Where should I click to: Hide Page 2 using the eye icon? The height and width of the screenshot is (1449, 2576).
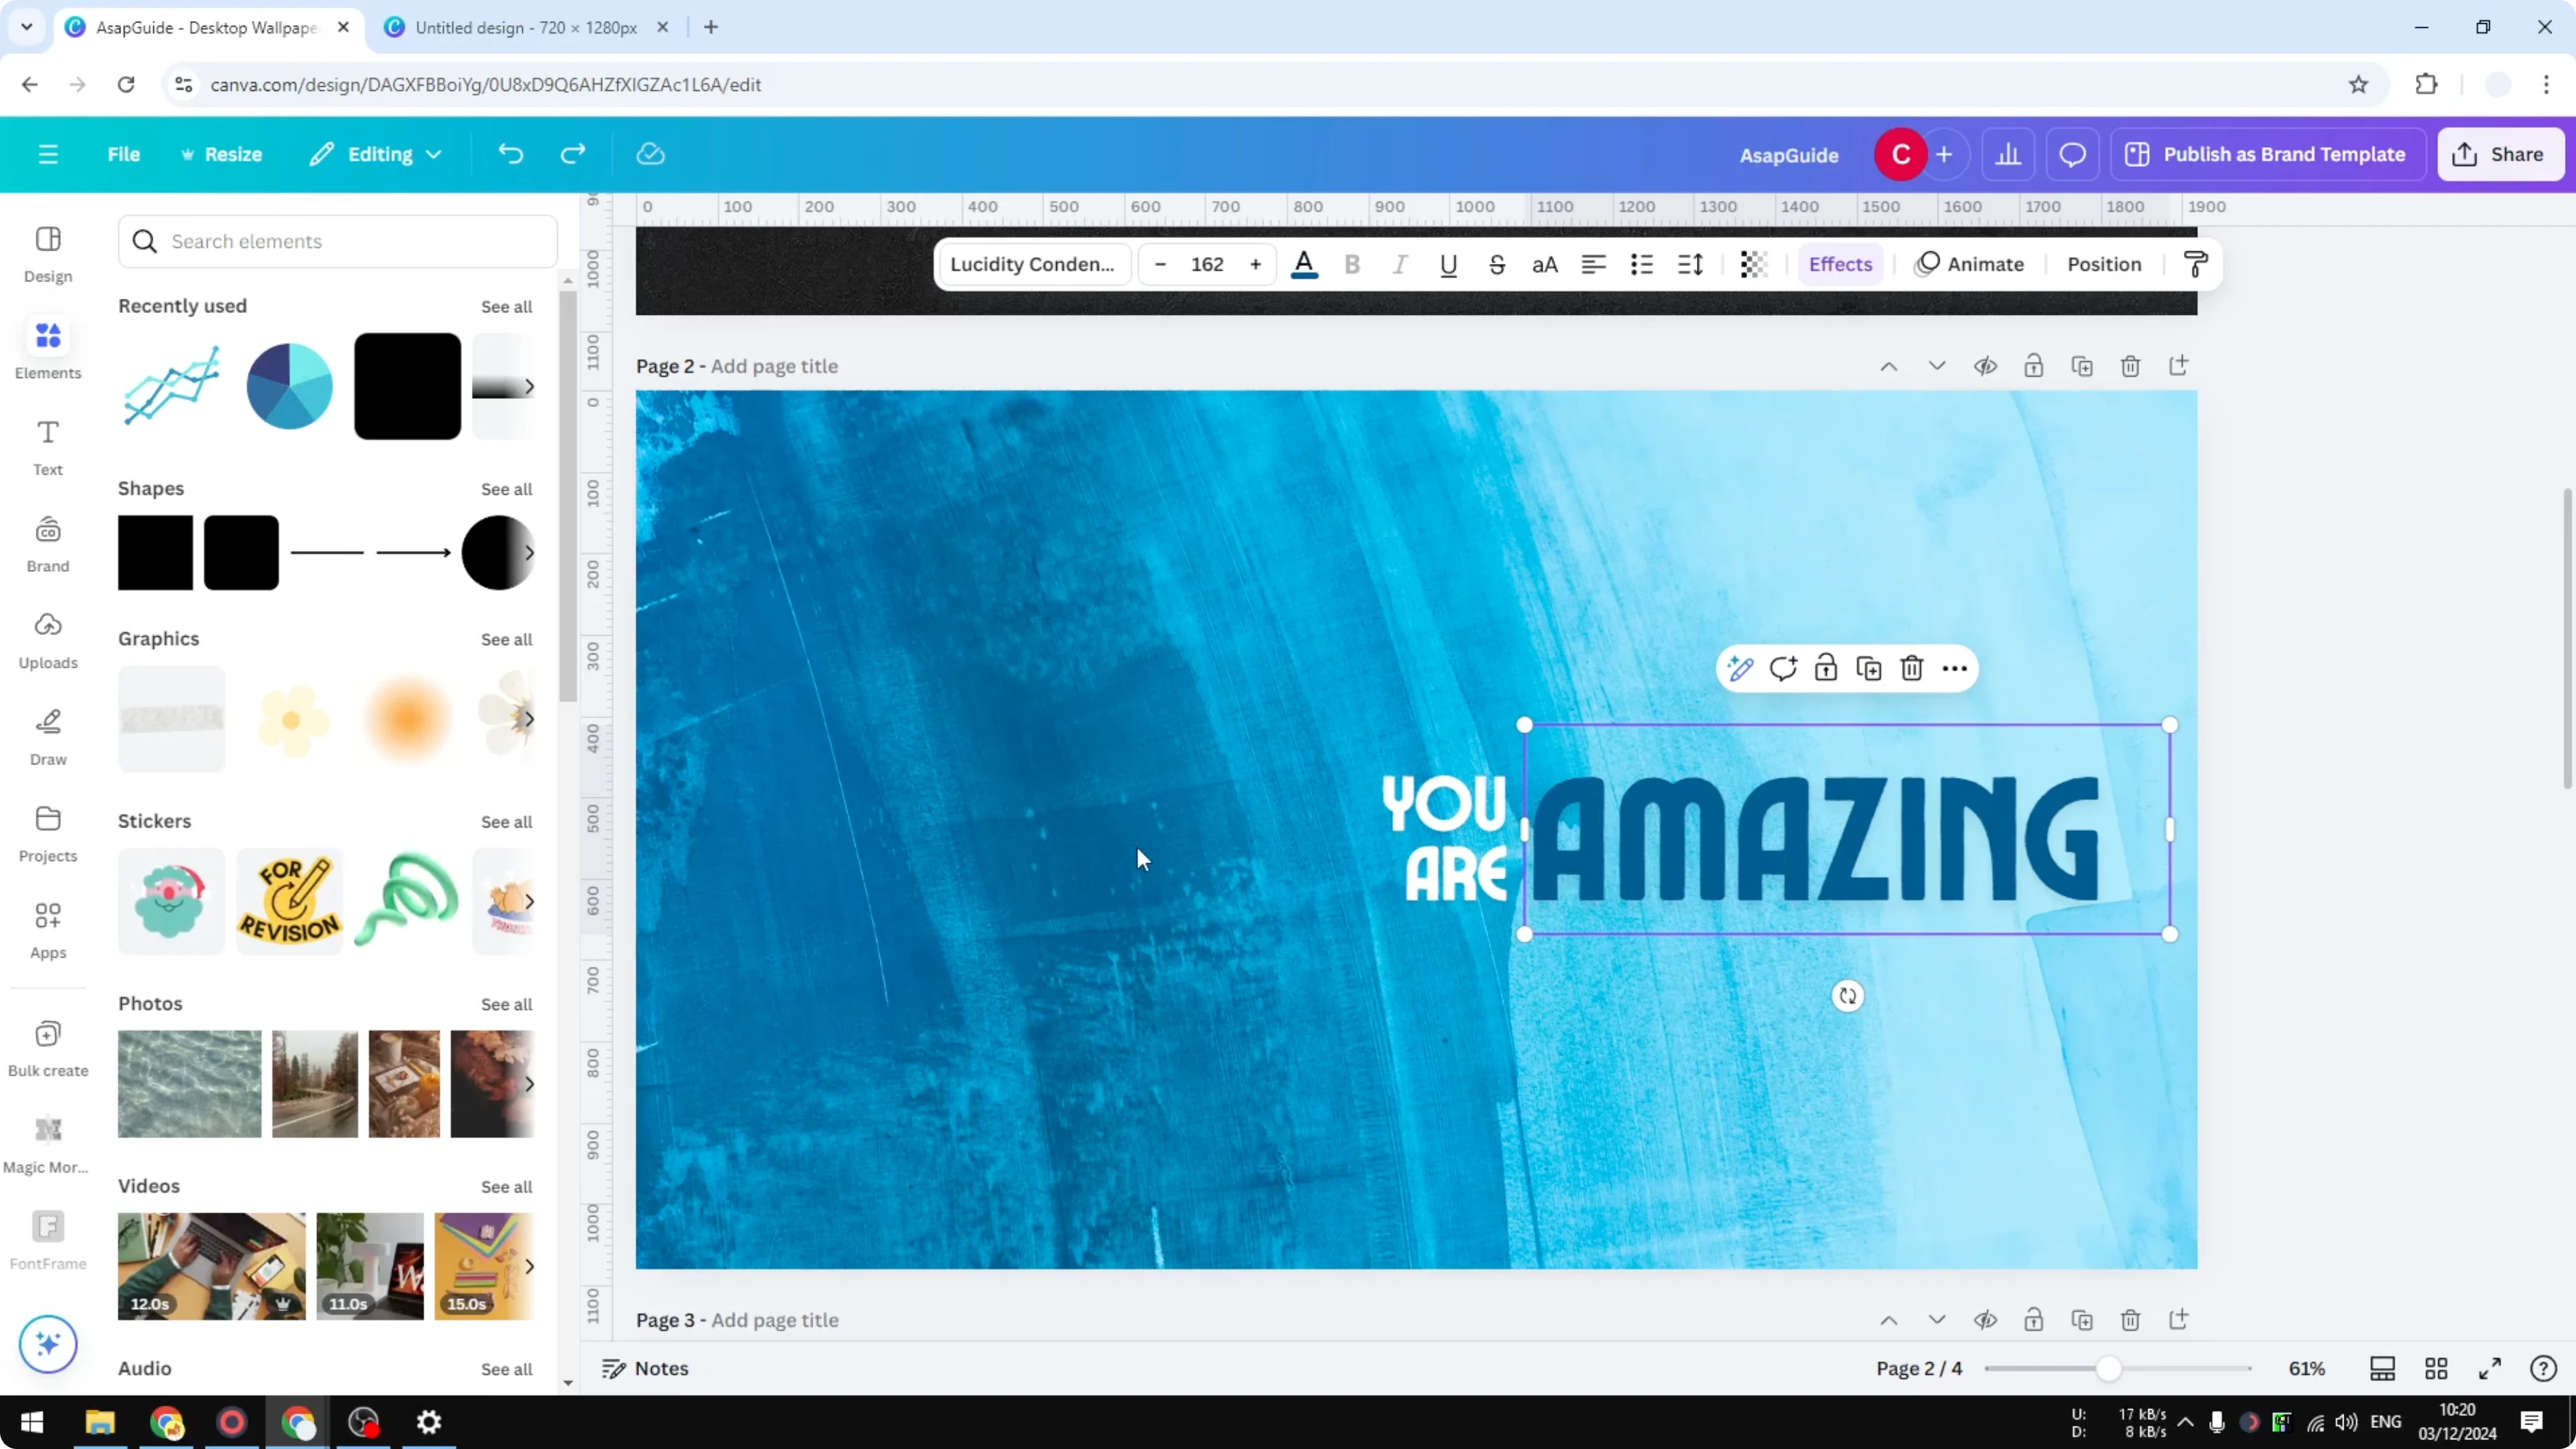(1986, 366)
